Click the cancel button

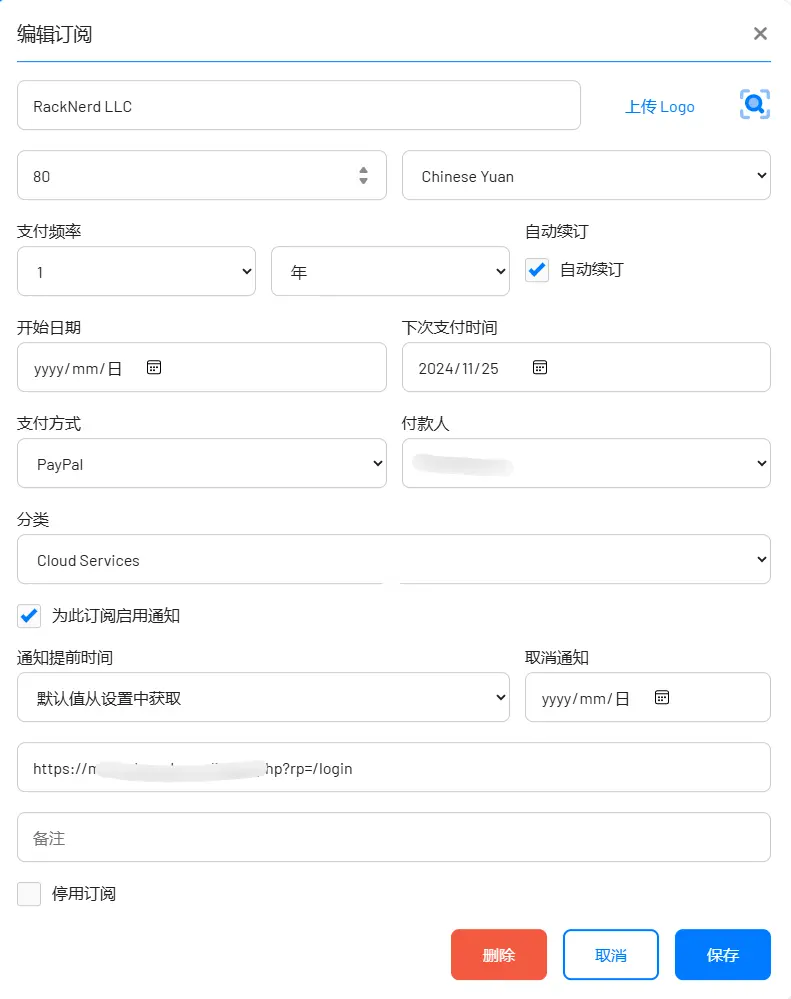610,954
